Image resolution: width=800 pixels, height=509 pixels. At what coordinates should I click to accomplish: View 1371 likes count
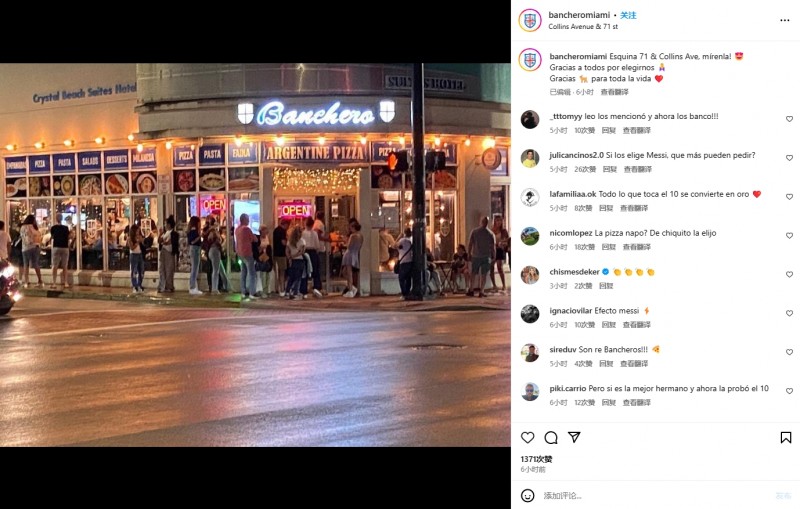point(536,459)
